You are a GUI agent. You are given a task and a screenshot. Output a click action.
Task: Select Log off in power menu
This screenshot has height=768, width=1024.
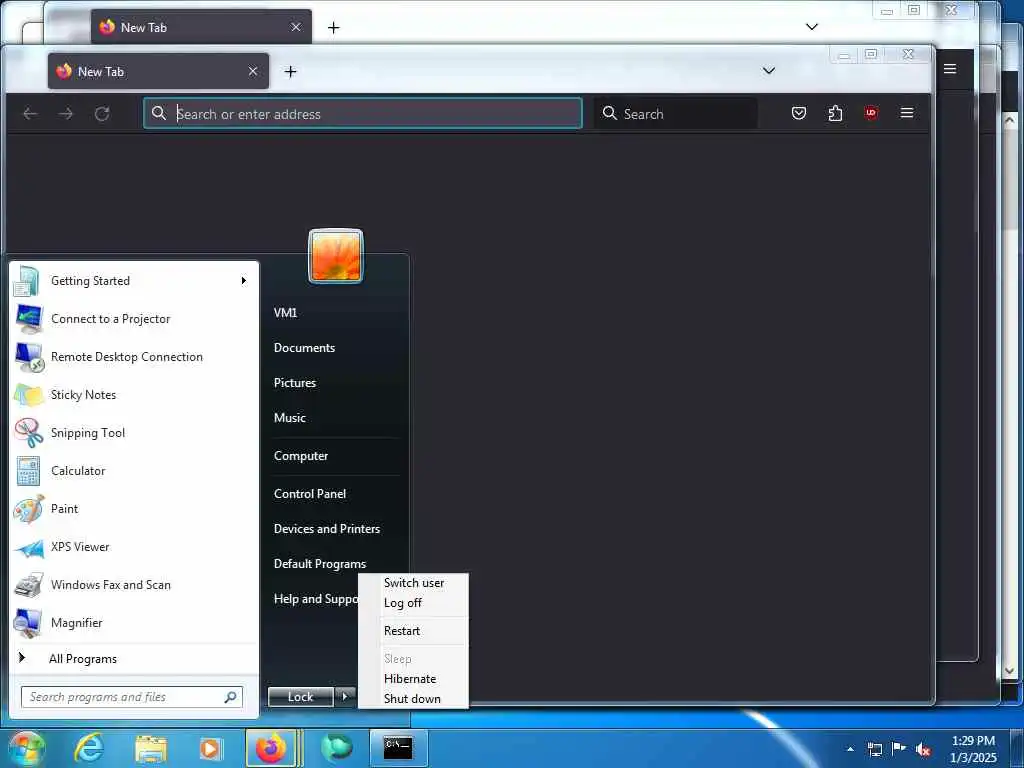(403, 603)
